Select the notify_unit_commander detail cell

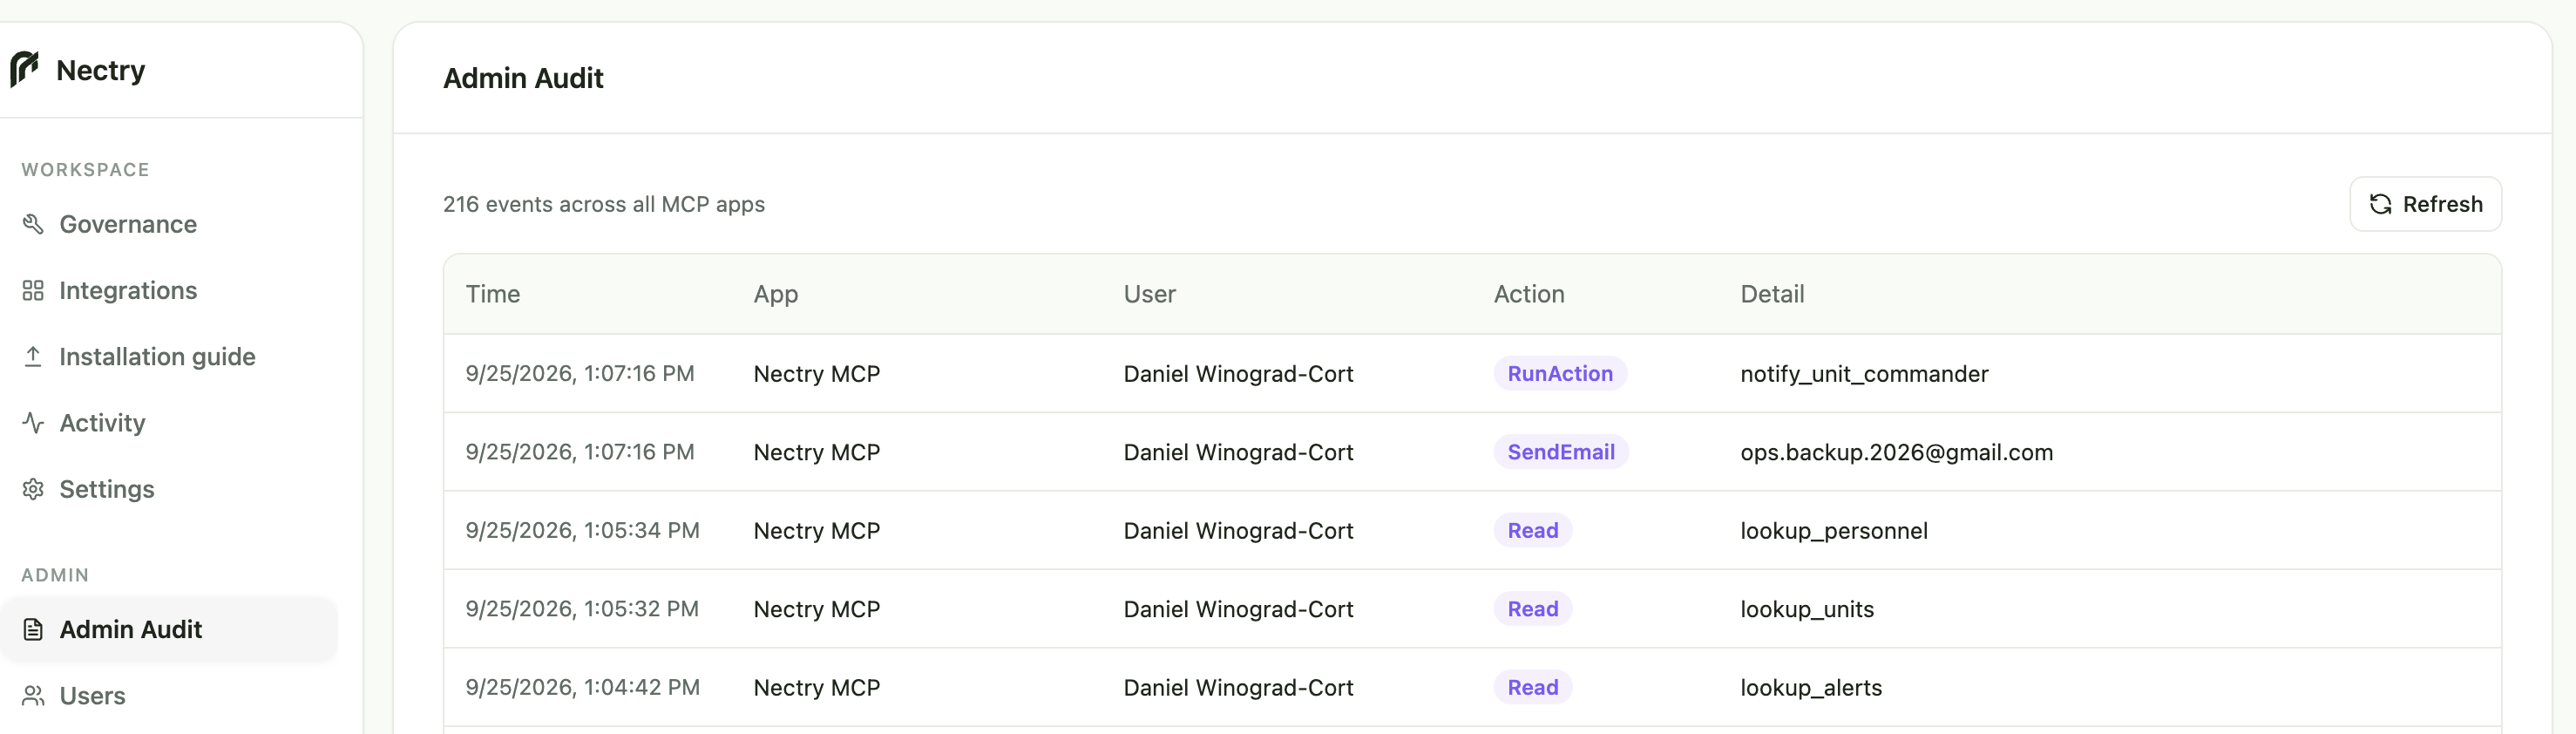(1864, 374)
